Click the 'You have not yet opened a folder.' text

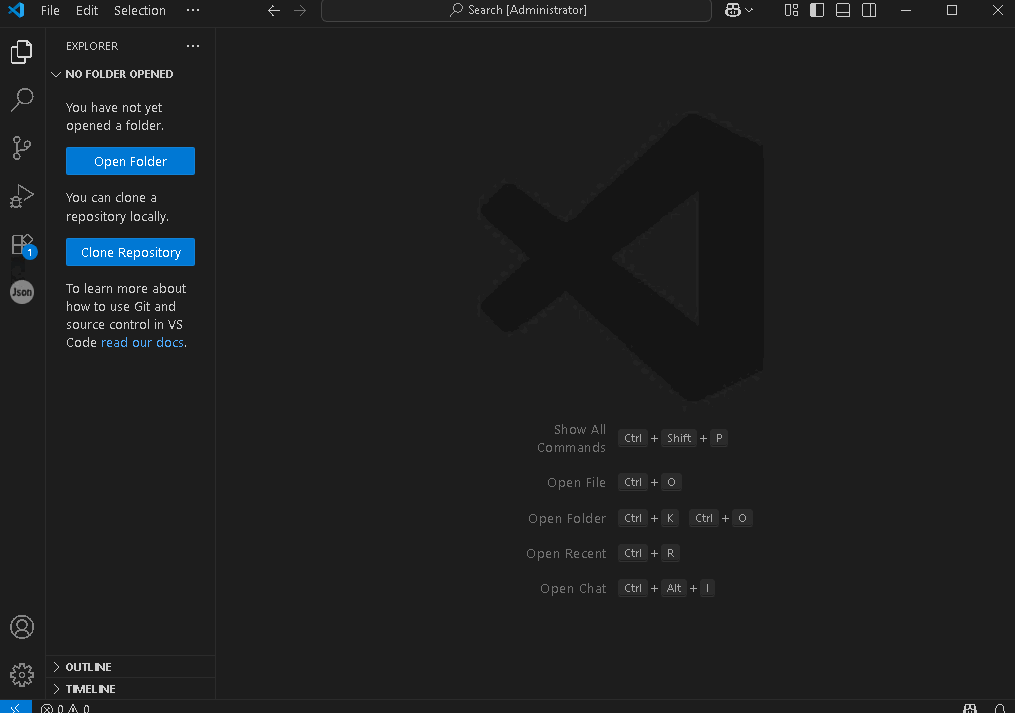click(x=115, y=117)
